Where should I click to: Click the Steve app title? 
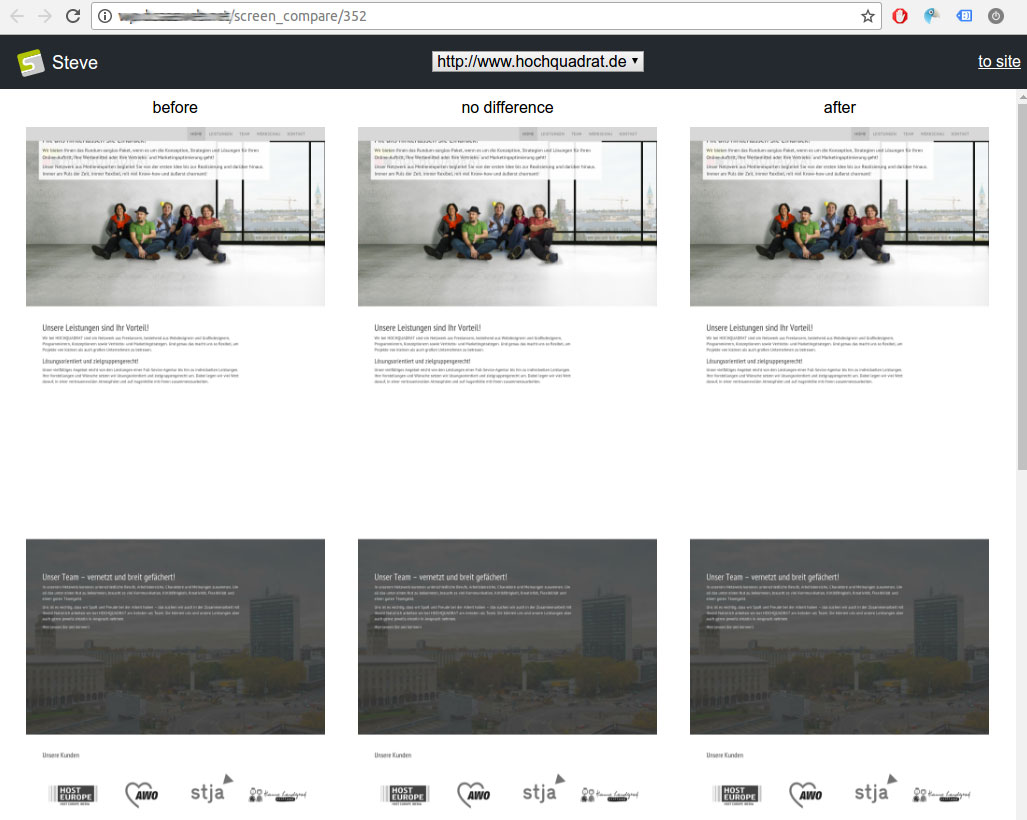75,63
